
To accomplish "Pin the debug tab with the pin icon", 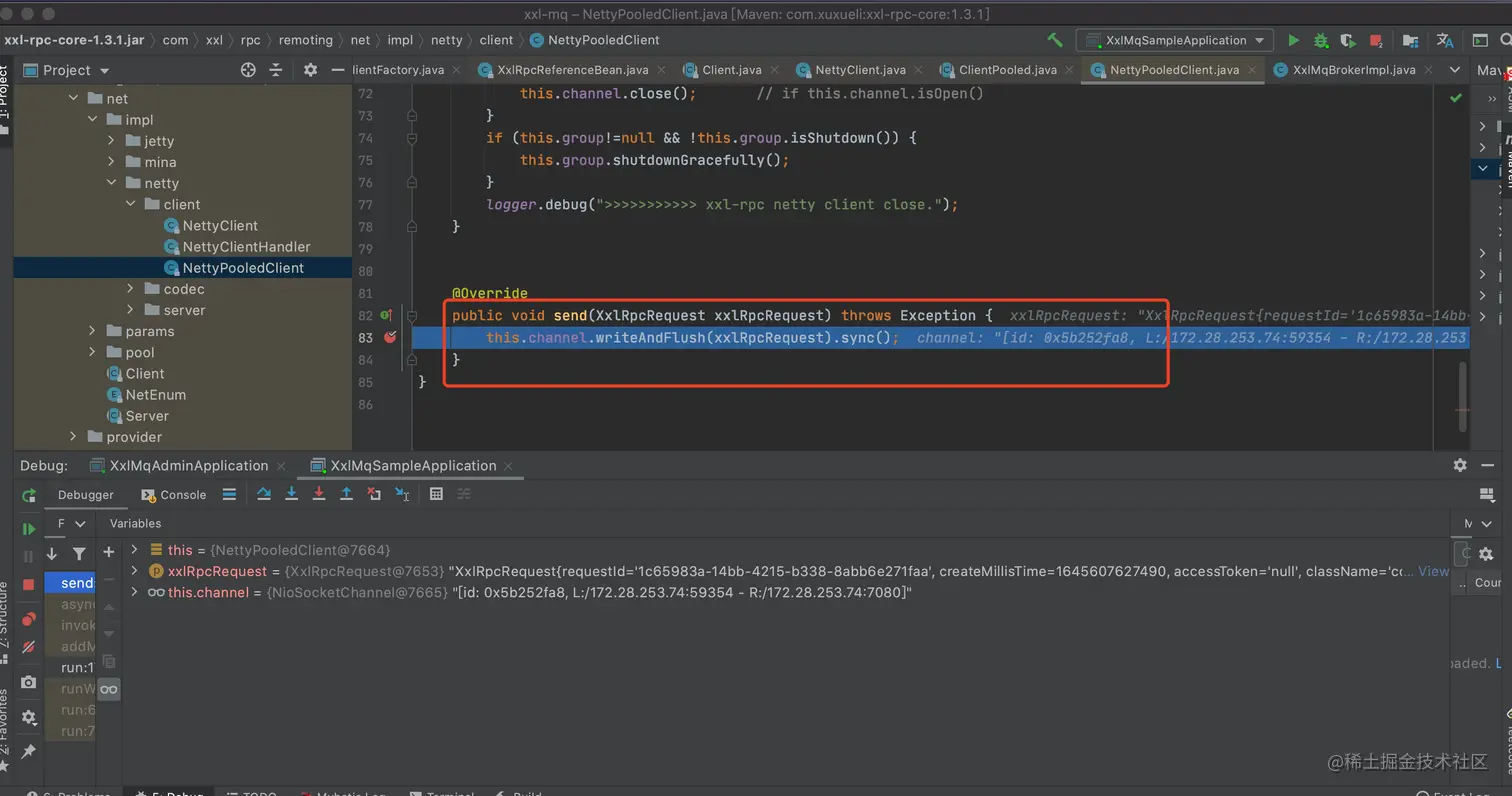I will point(29,751).
